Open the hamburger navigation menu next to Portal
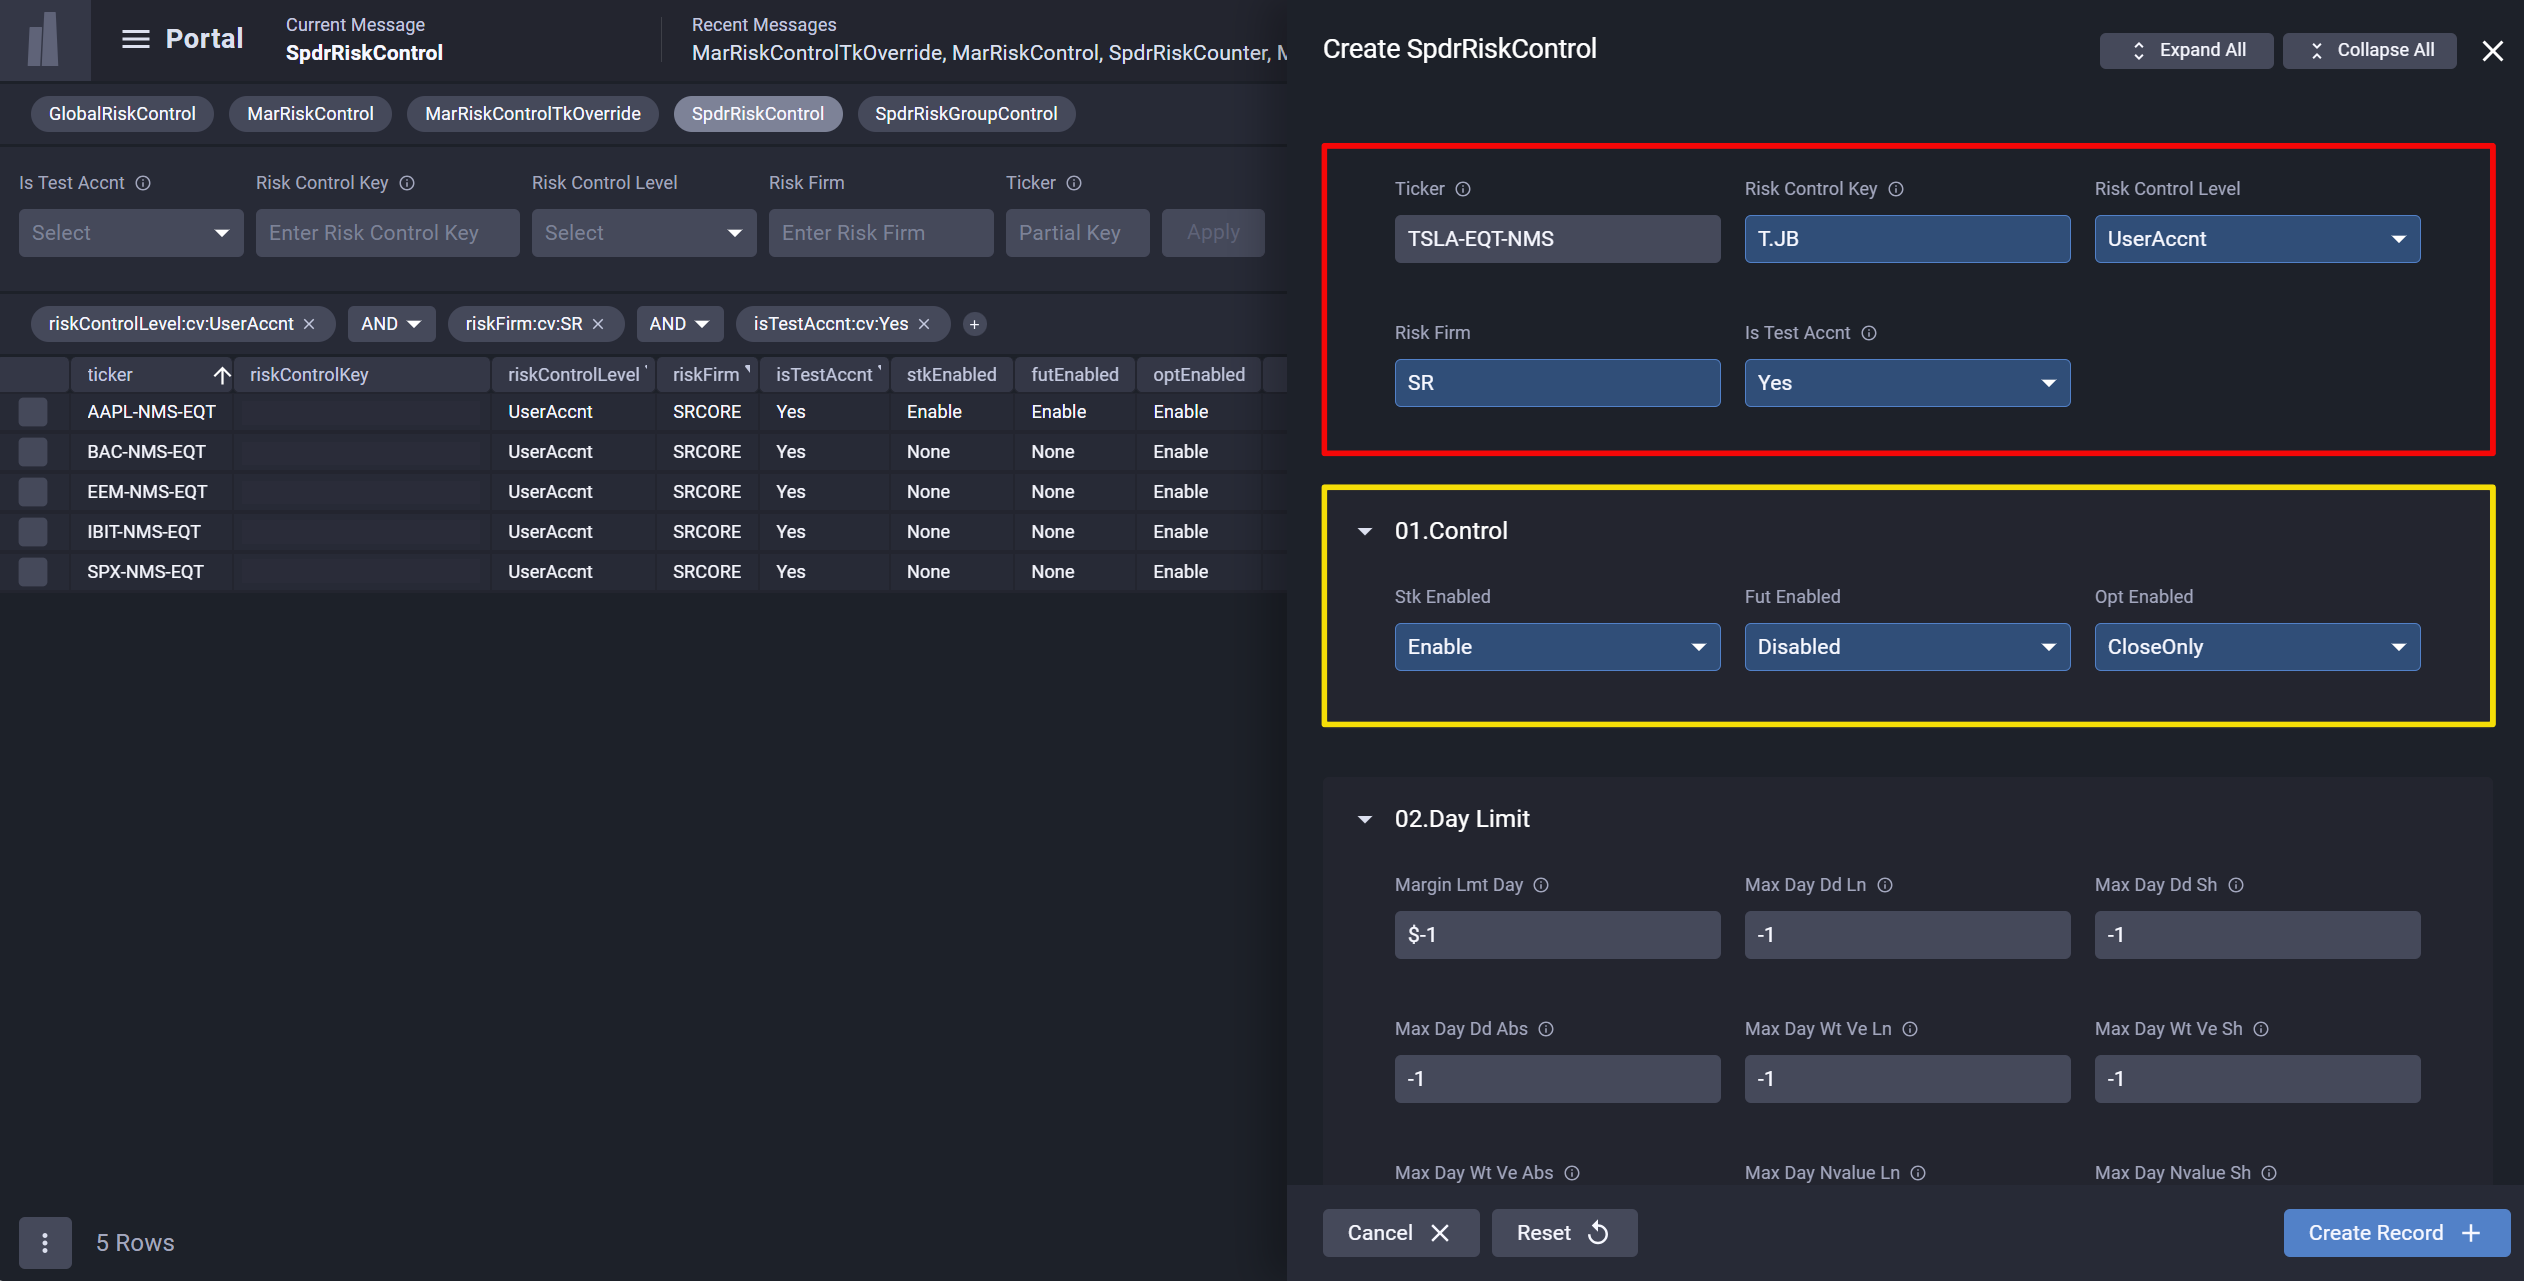This screenshot has width=2524, height=1281. pyautogui.click(x=135, y=39)
